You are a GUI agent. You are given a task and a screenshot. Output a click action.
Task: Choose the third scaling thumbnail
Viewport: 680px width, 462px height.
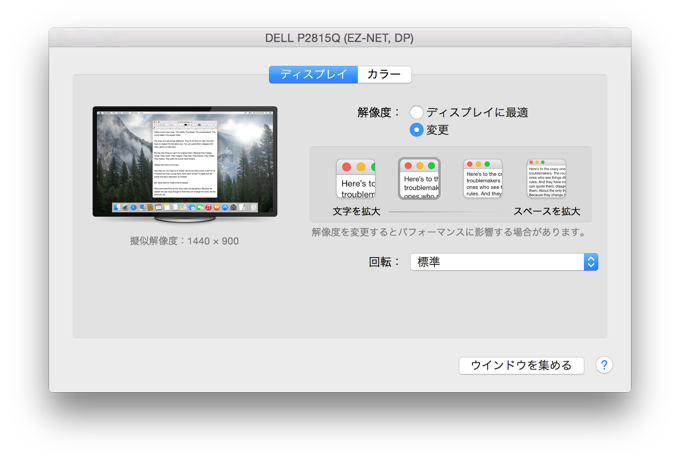click(x=483, y=179)
